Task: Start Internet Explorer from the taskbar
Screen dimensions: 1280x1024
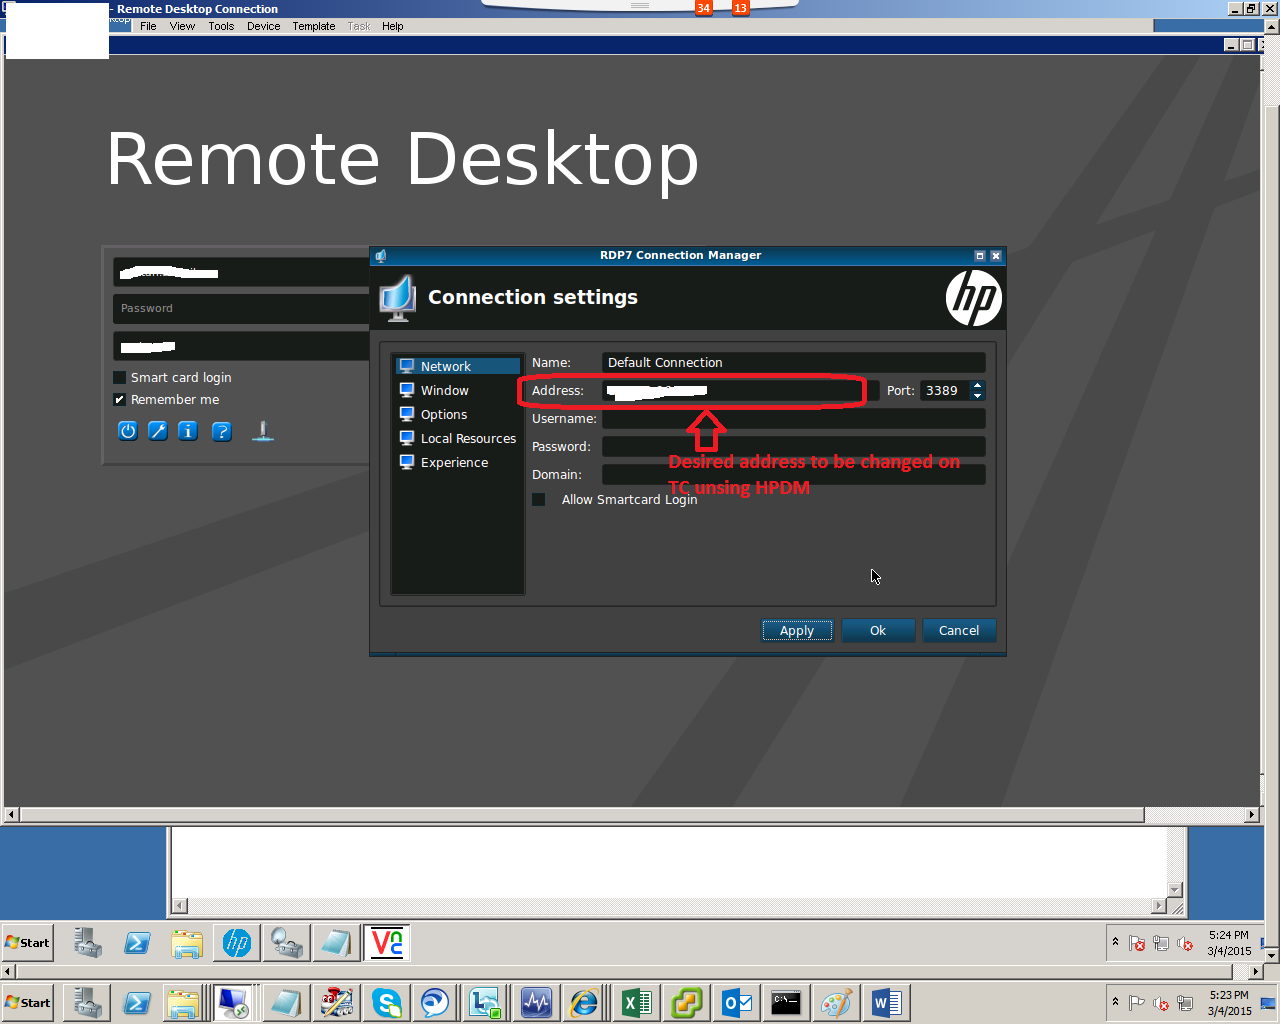Action: (x=587, y=1002)
